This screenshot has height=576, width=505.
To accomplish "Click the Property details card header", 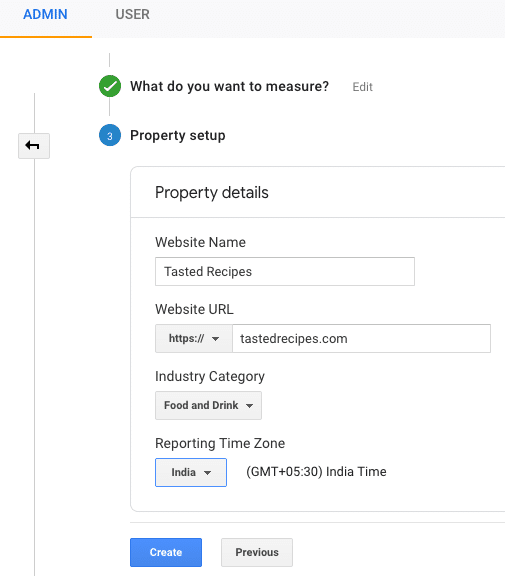I will 212,193.
